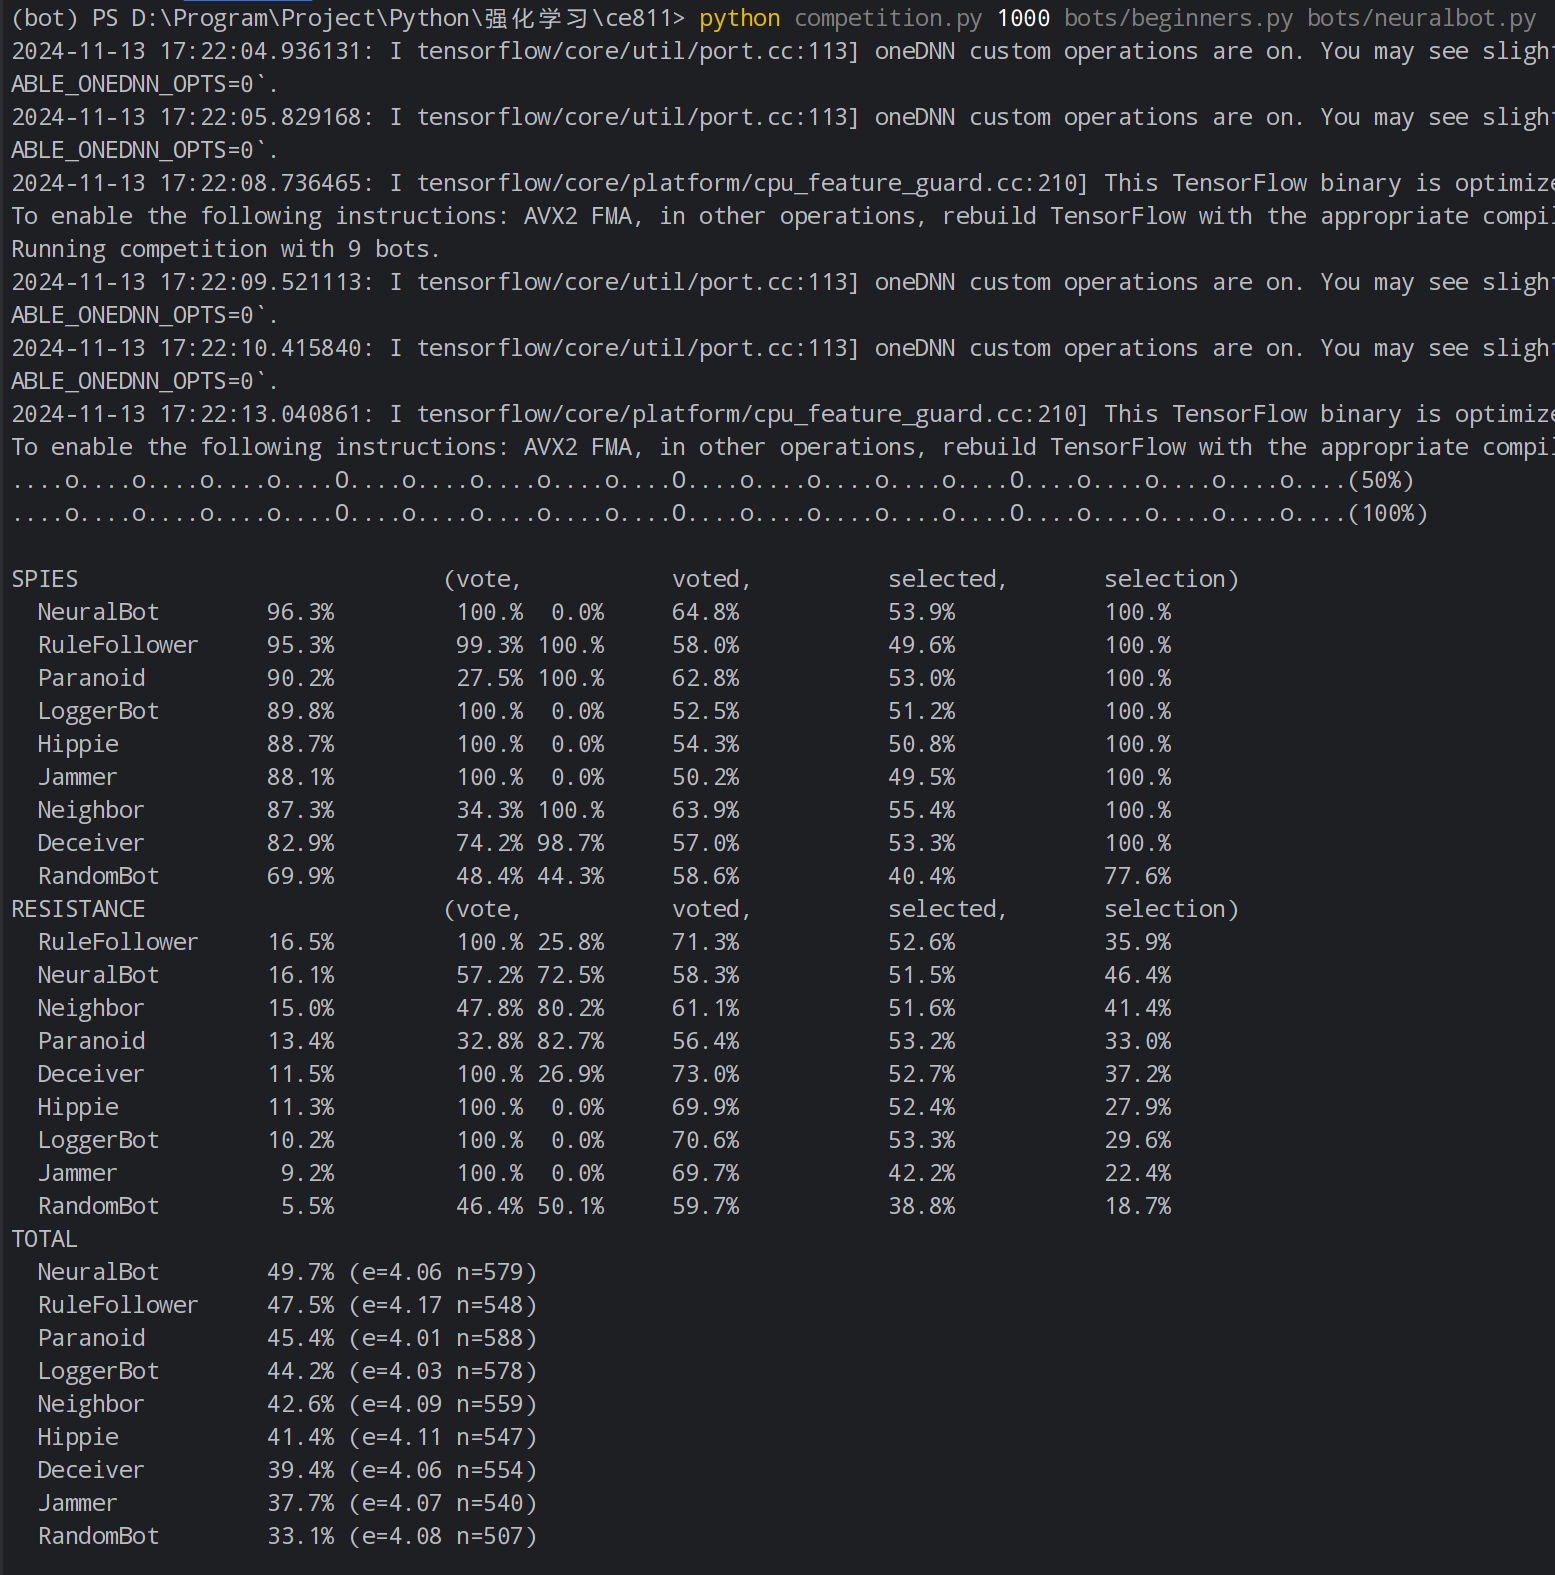
Task: Click the 'python' command word in prompt
Action: click(739, 18)
